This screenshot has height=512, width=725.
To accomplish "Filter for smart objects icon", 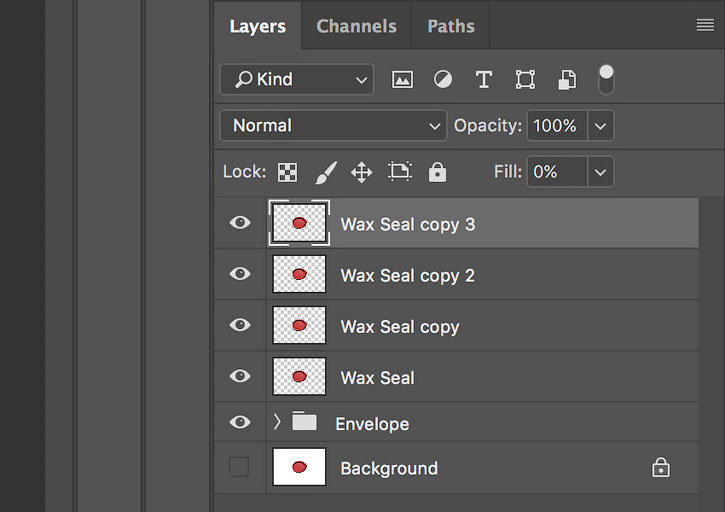I will 566,80.
